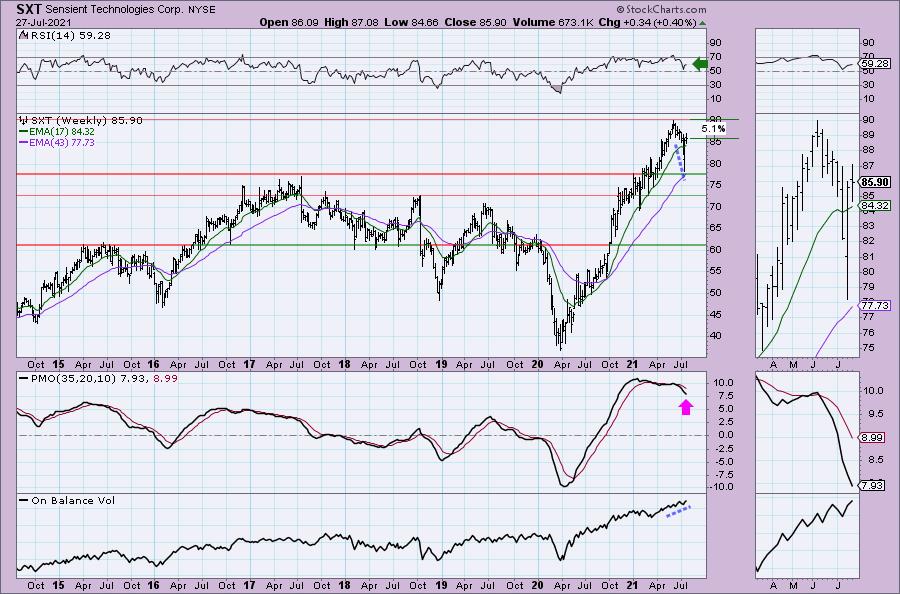Viewport: 900px width, 594px height.
Task: Click the 82 label on the zoom price axis
Action: tap(868, 242)
